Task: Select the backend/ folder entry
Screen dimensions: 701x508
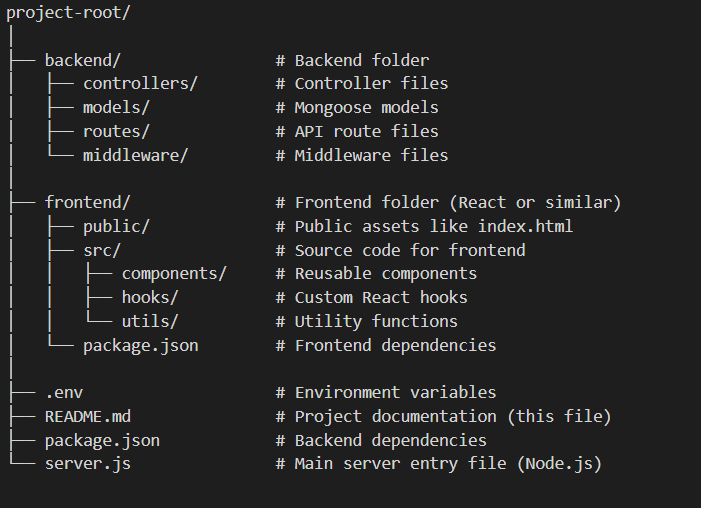Action: point(83,60)
